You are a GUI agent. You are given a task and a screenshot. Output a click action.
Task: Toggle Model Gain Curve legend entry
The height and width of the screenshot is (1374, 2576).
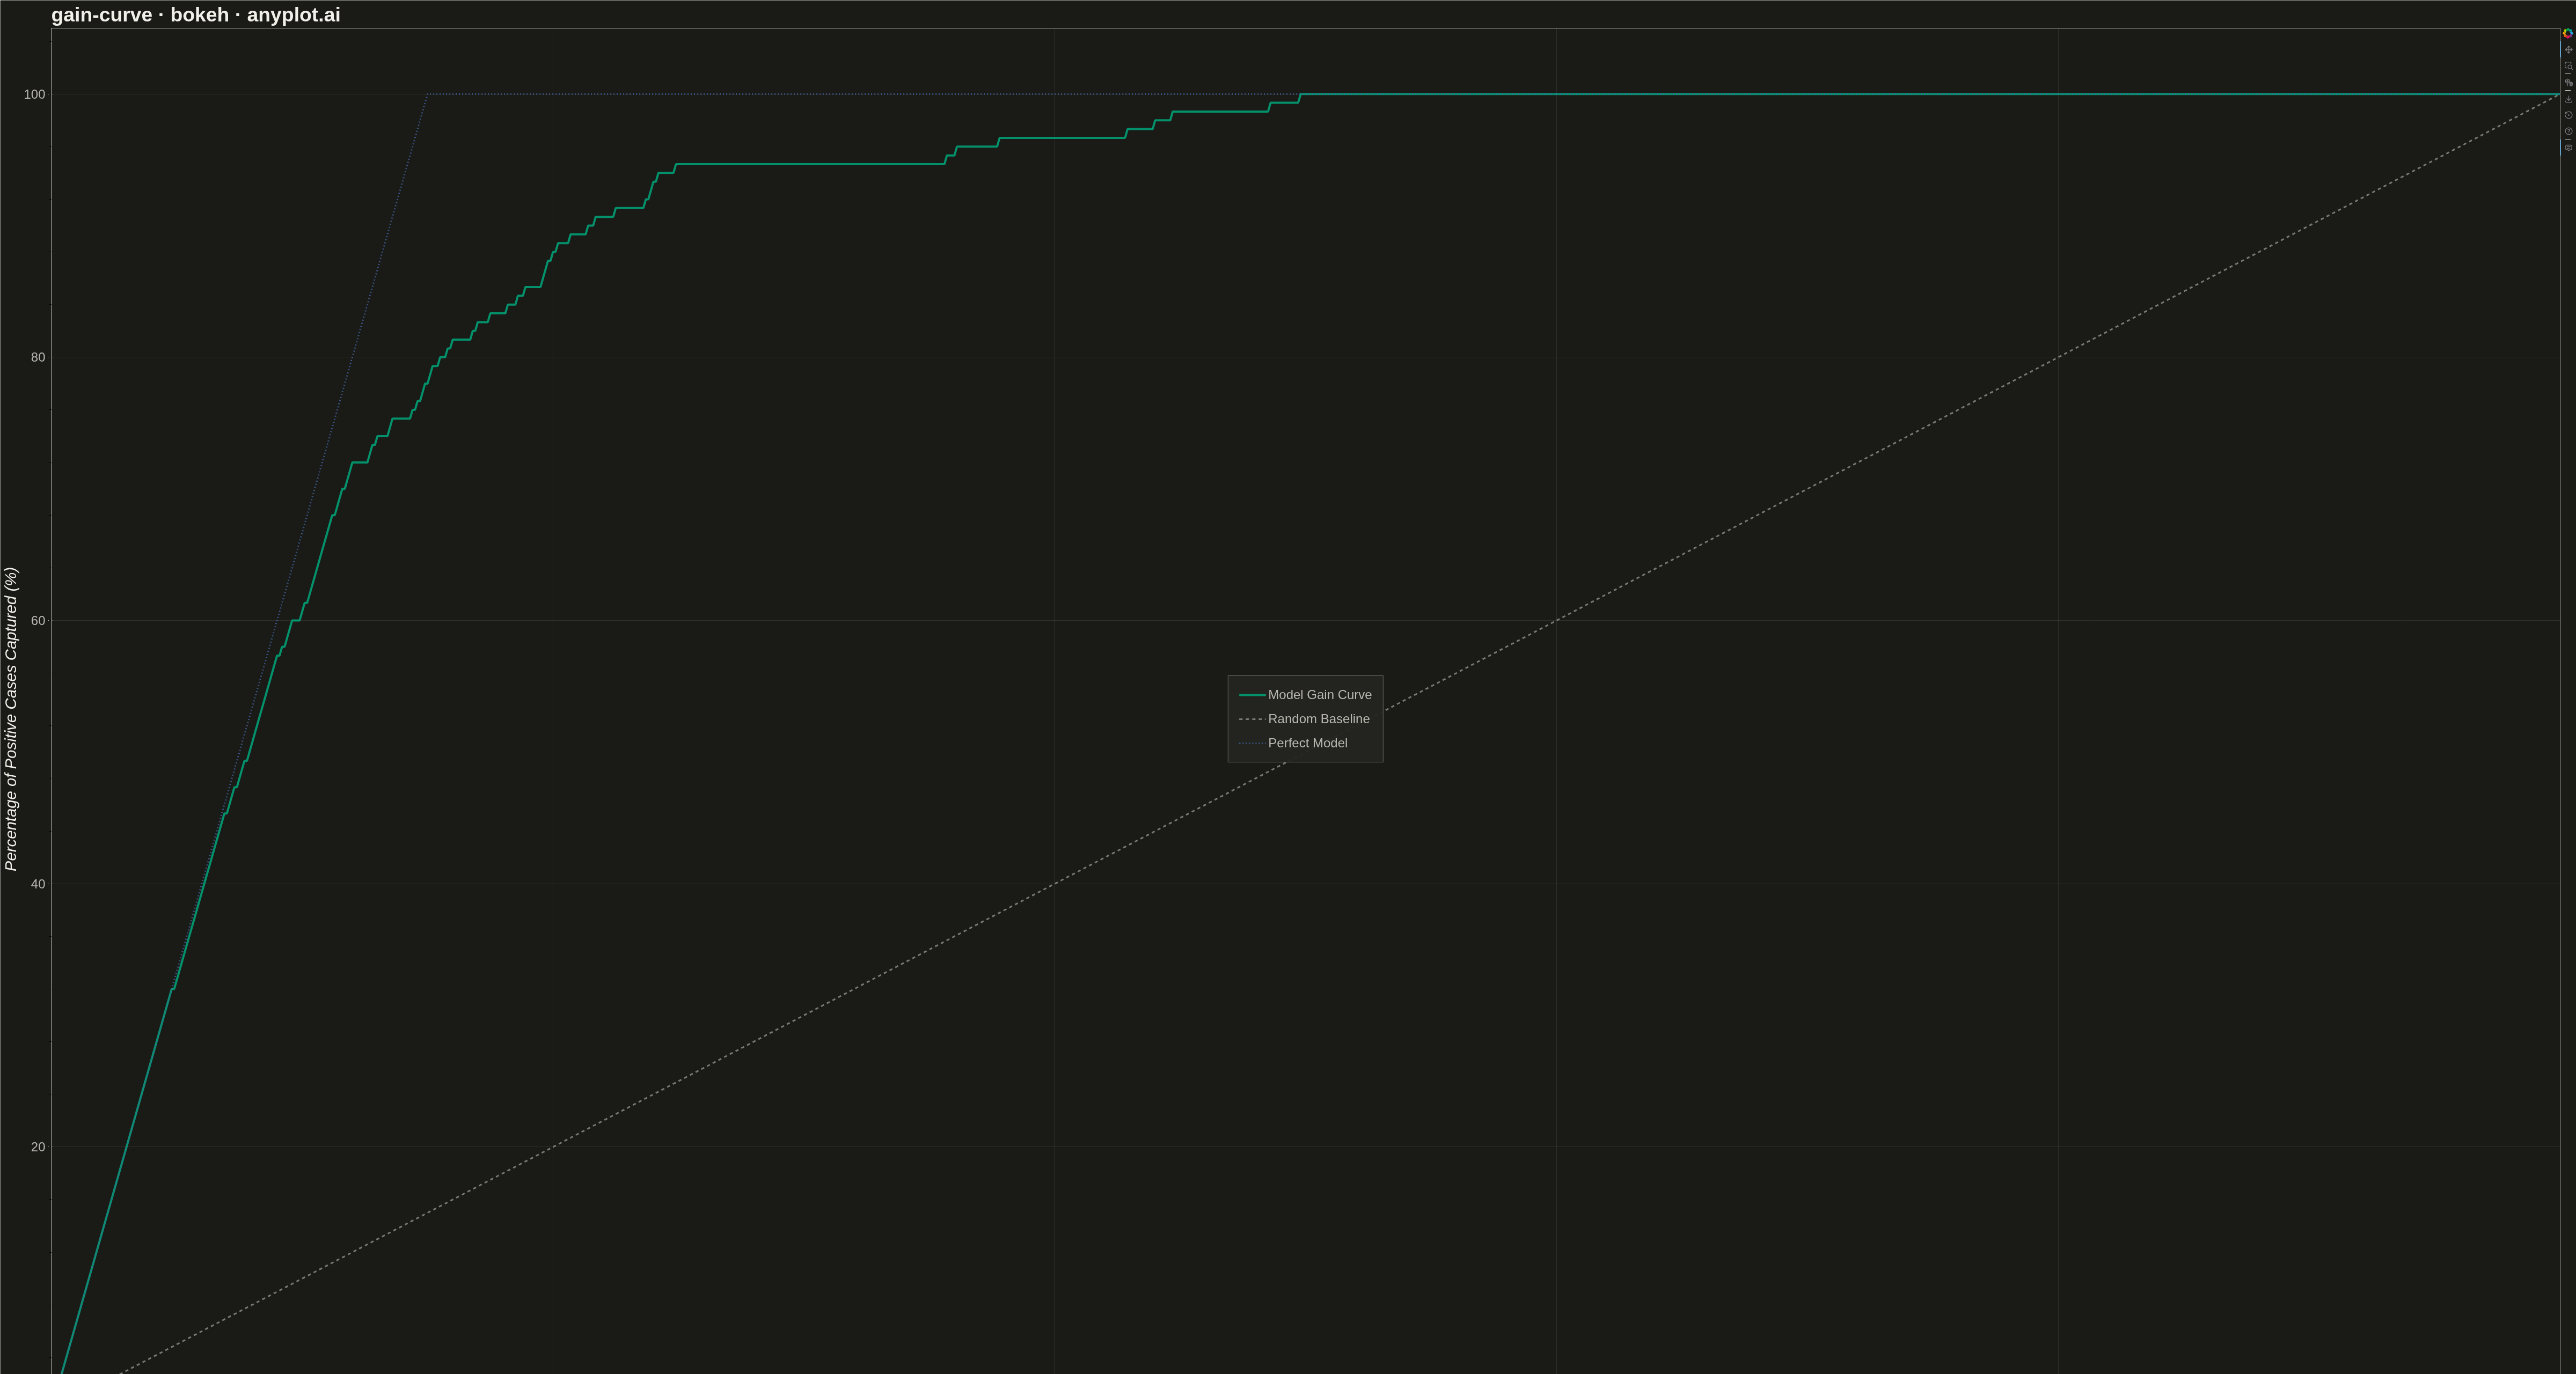[1305, 694]
